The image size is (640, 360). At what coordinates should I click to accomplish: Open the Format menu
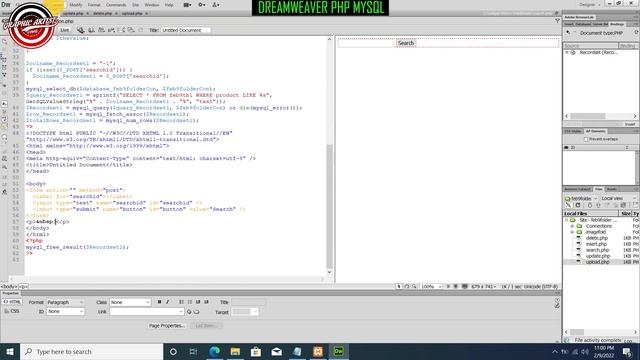[x=94, y=5]
